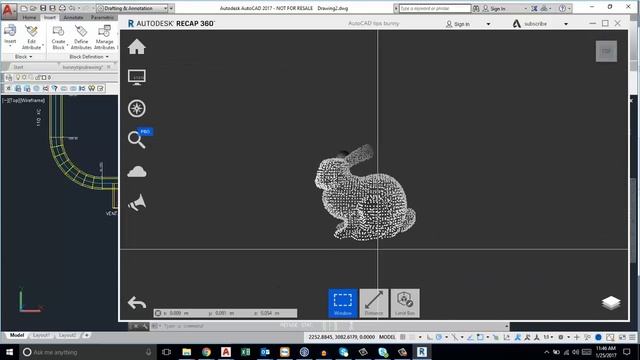Click AutoCAD title bar Sign In
Image resolution: width=640 pixels, height=360 pixels.
click(x=494, y=8)
